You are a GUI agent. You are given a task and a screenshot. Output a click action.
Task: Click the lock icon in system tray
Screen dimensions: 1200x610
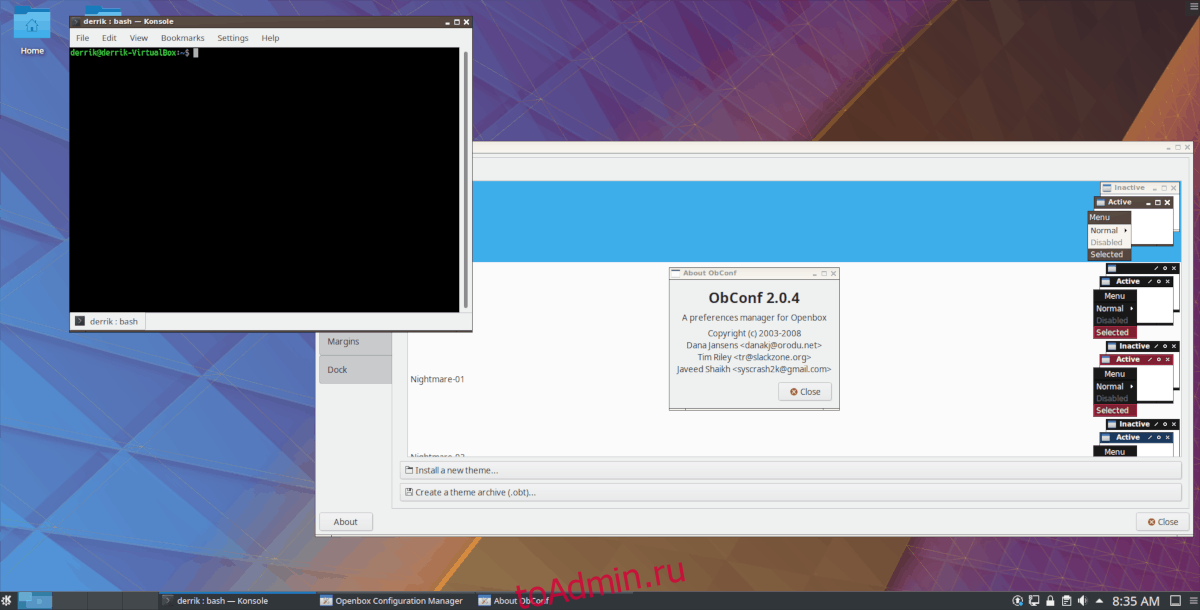tap(1050, 601)
